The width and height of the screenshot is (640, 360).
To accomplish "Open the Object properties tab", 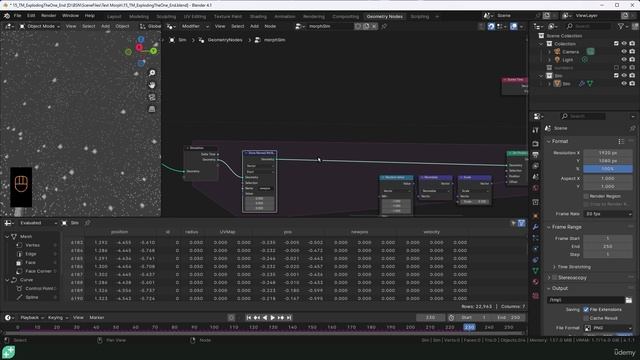I will pyautogui.click(x=536, y=216).
